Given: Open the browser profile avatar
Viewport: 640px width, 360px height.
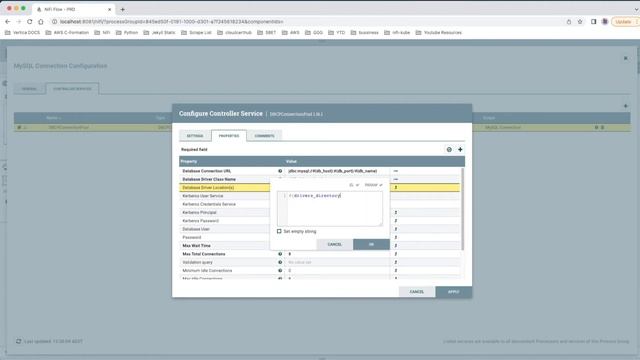Looking at the screenshot, I should 605,22.
